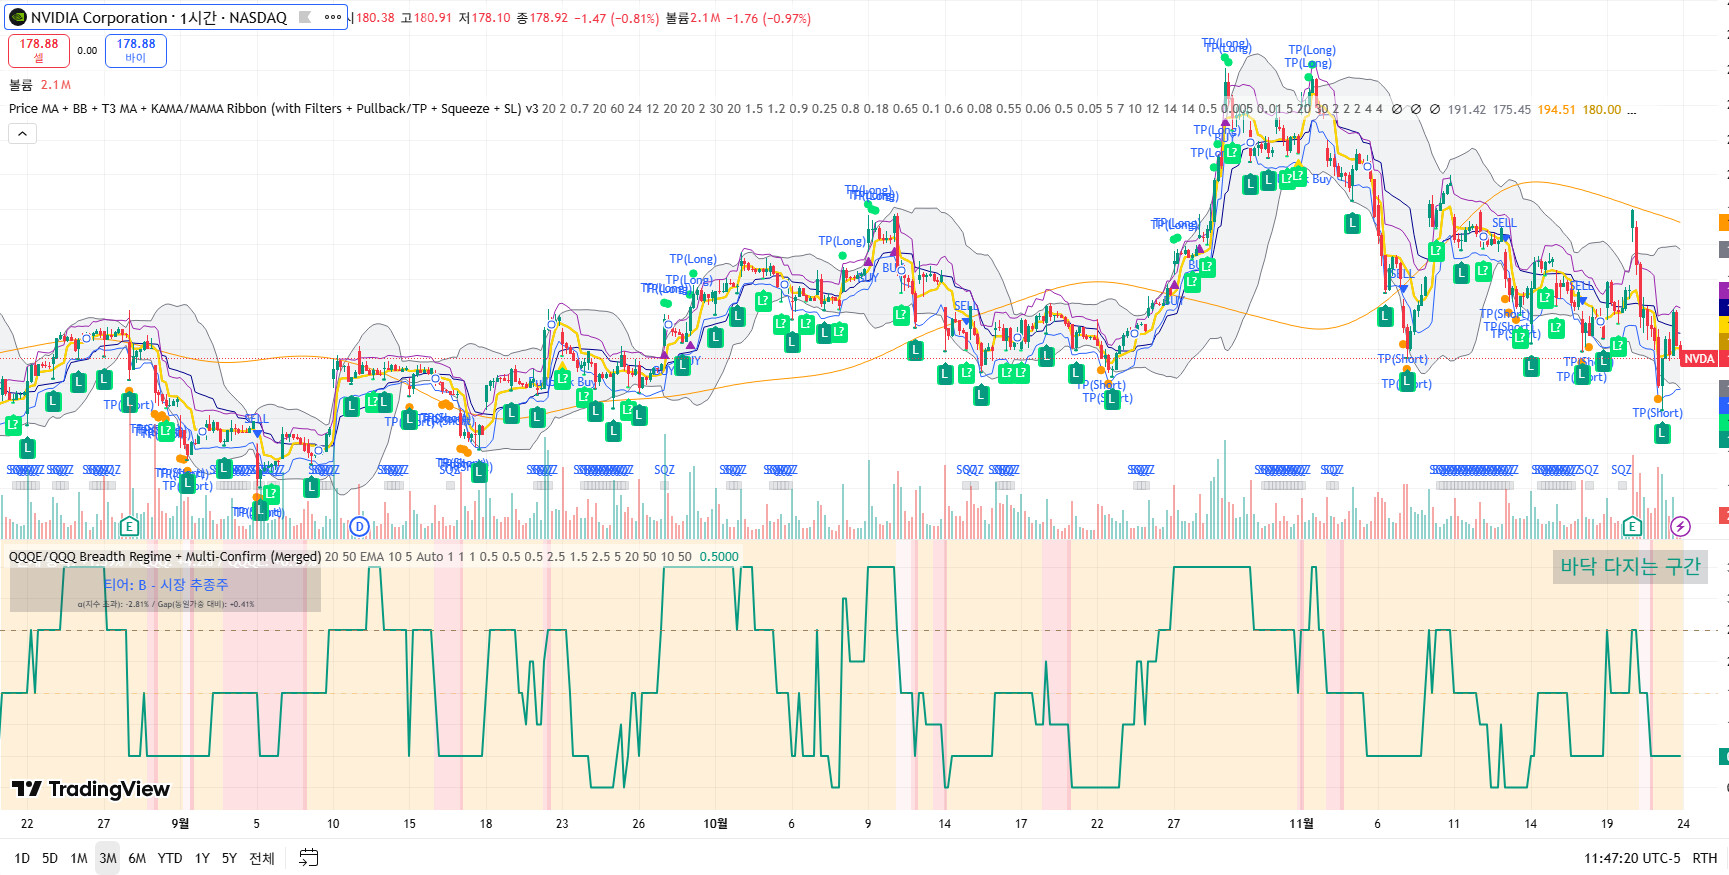
Task: Click the orange 194.51 value in the indicator legend
Action: [x=1556, y=110]
